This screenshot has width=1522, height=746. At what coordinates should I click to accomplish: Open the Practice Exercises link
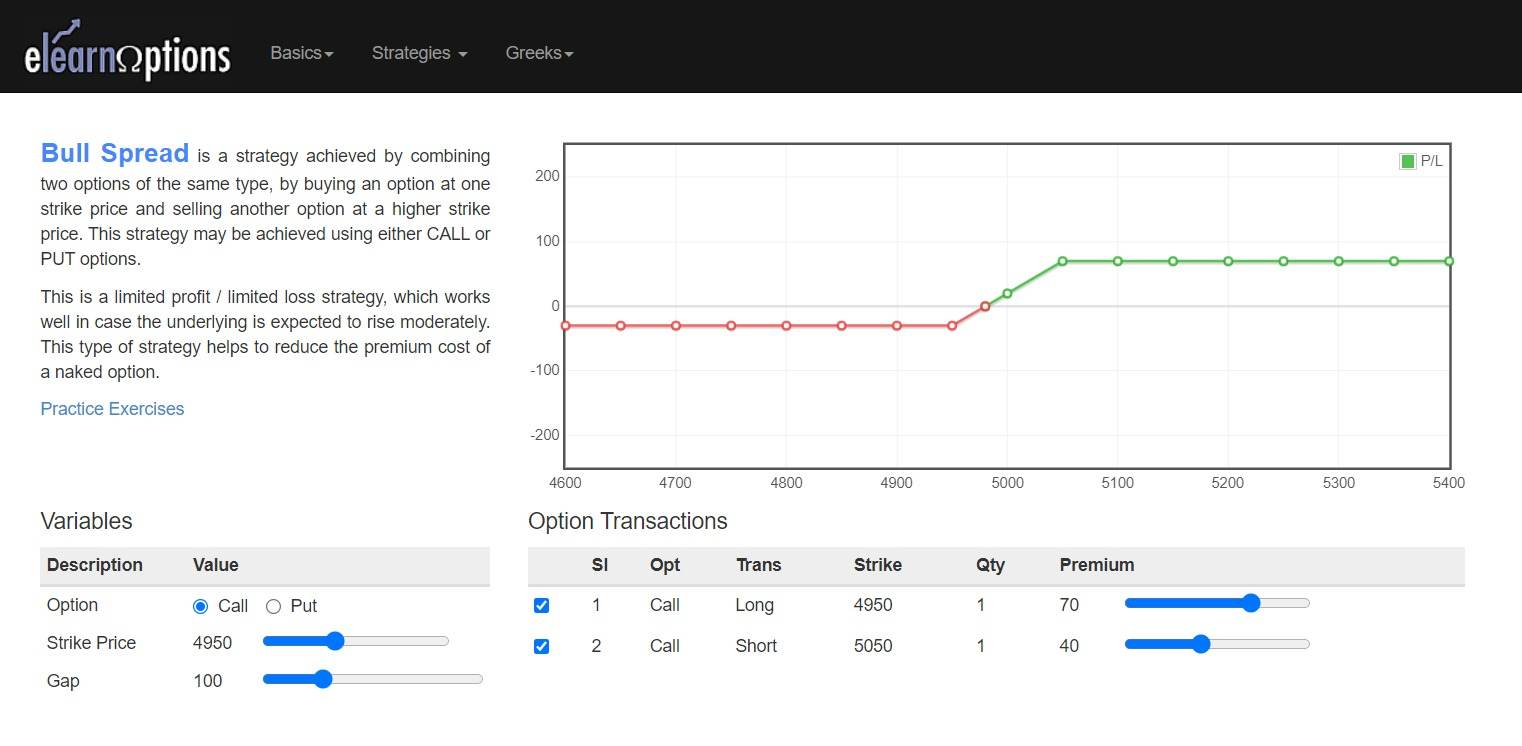pyautogui.click(x=112, y=409)
